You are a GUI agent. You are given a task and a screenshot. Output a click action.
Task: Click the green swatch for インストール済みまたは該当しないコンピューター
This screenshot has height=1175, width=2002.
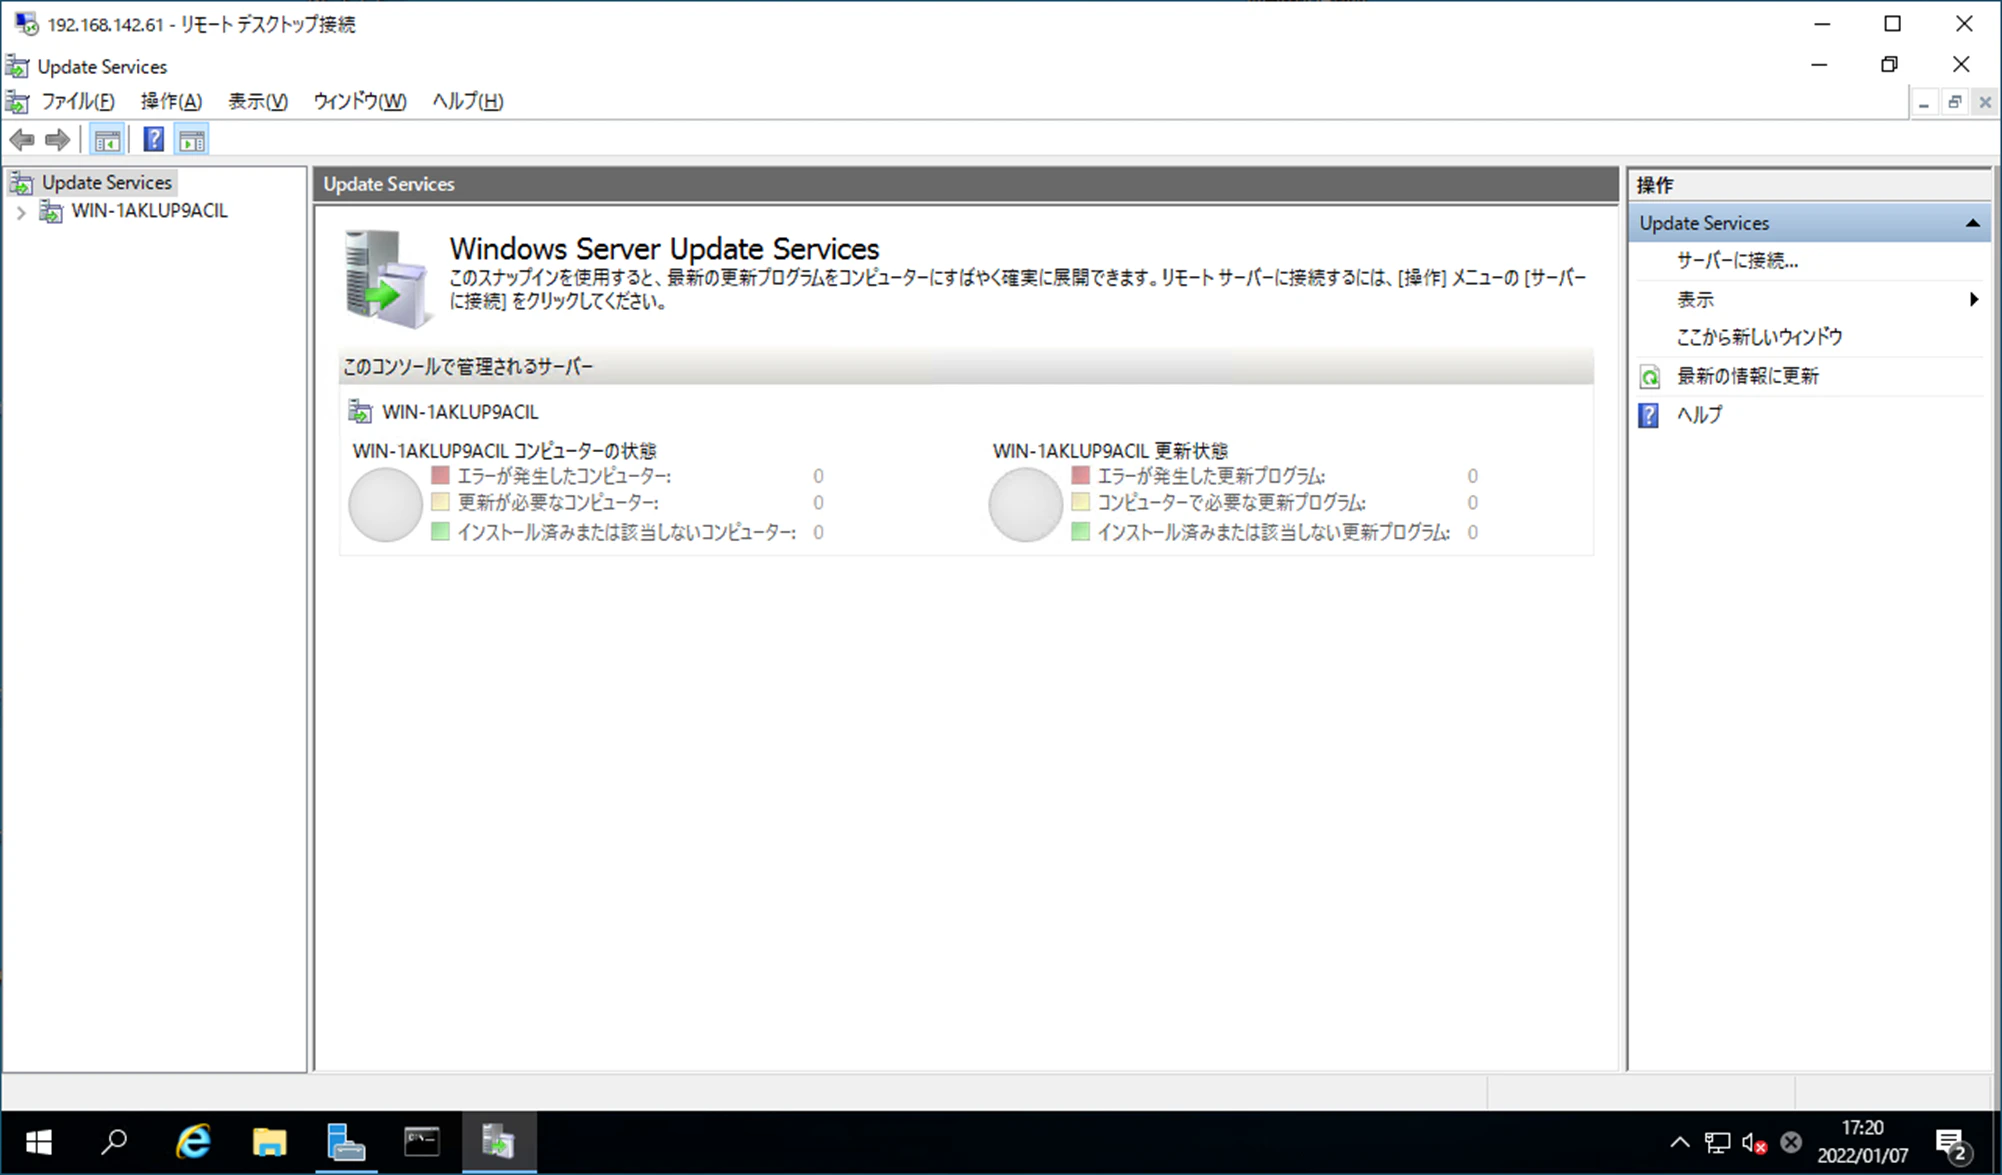440,531
